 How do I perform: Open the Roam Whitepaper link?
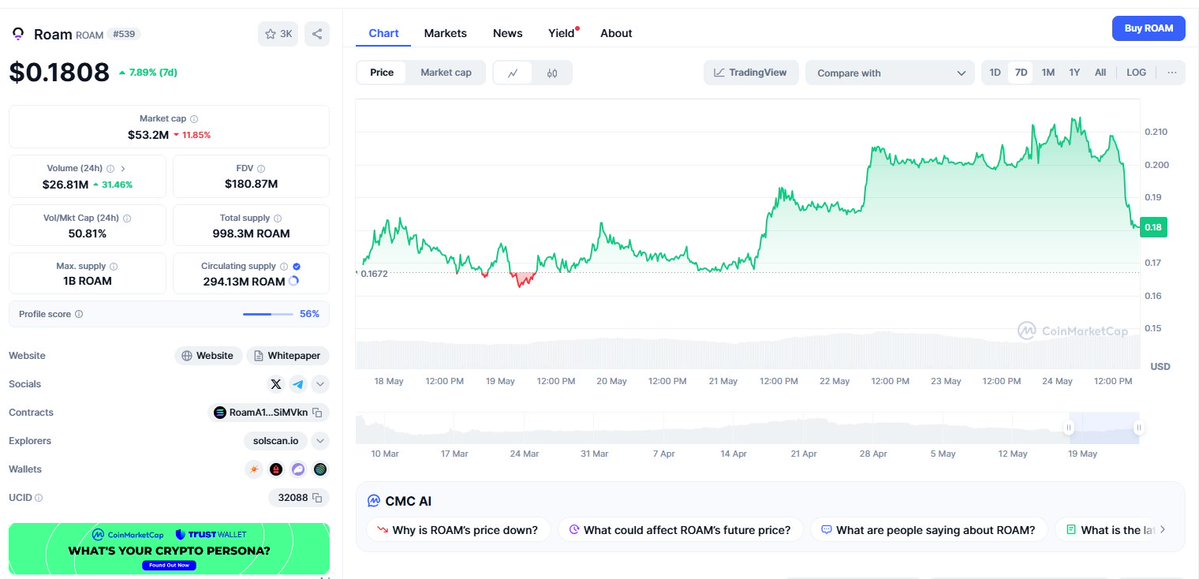pos(288,356)
